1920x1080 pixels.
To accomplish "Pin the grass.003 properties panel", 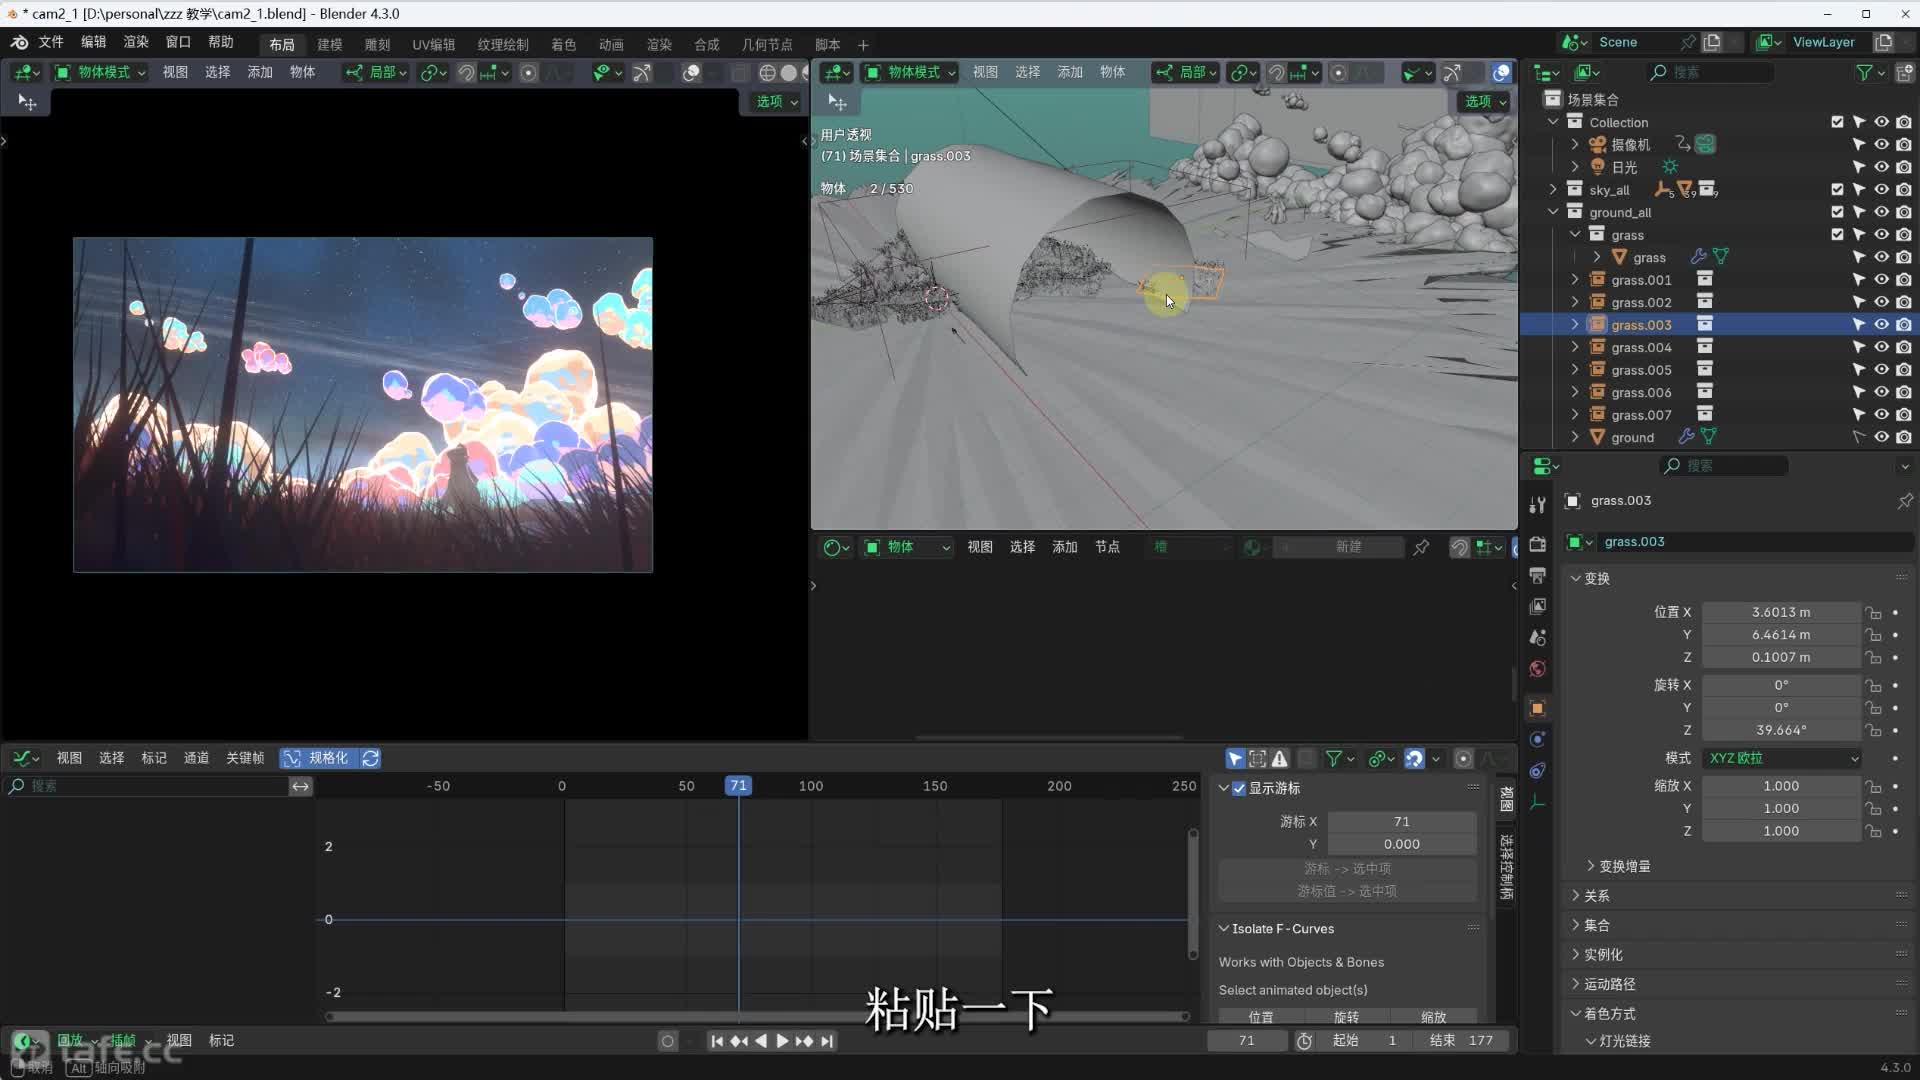I will [1904, 501].
